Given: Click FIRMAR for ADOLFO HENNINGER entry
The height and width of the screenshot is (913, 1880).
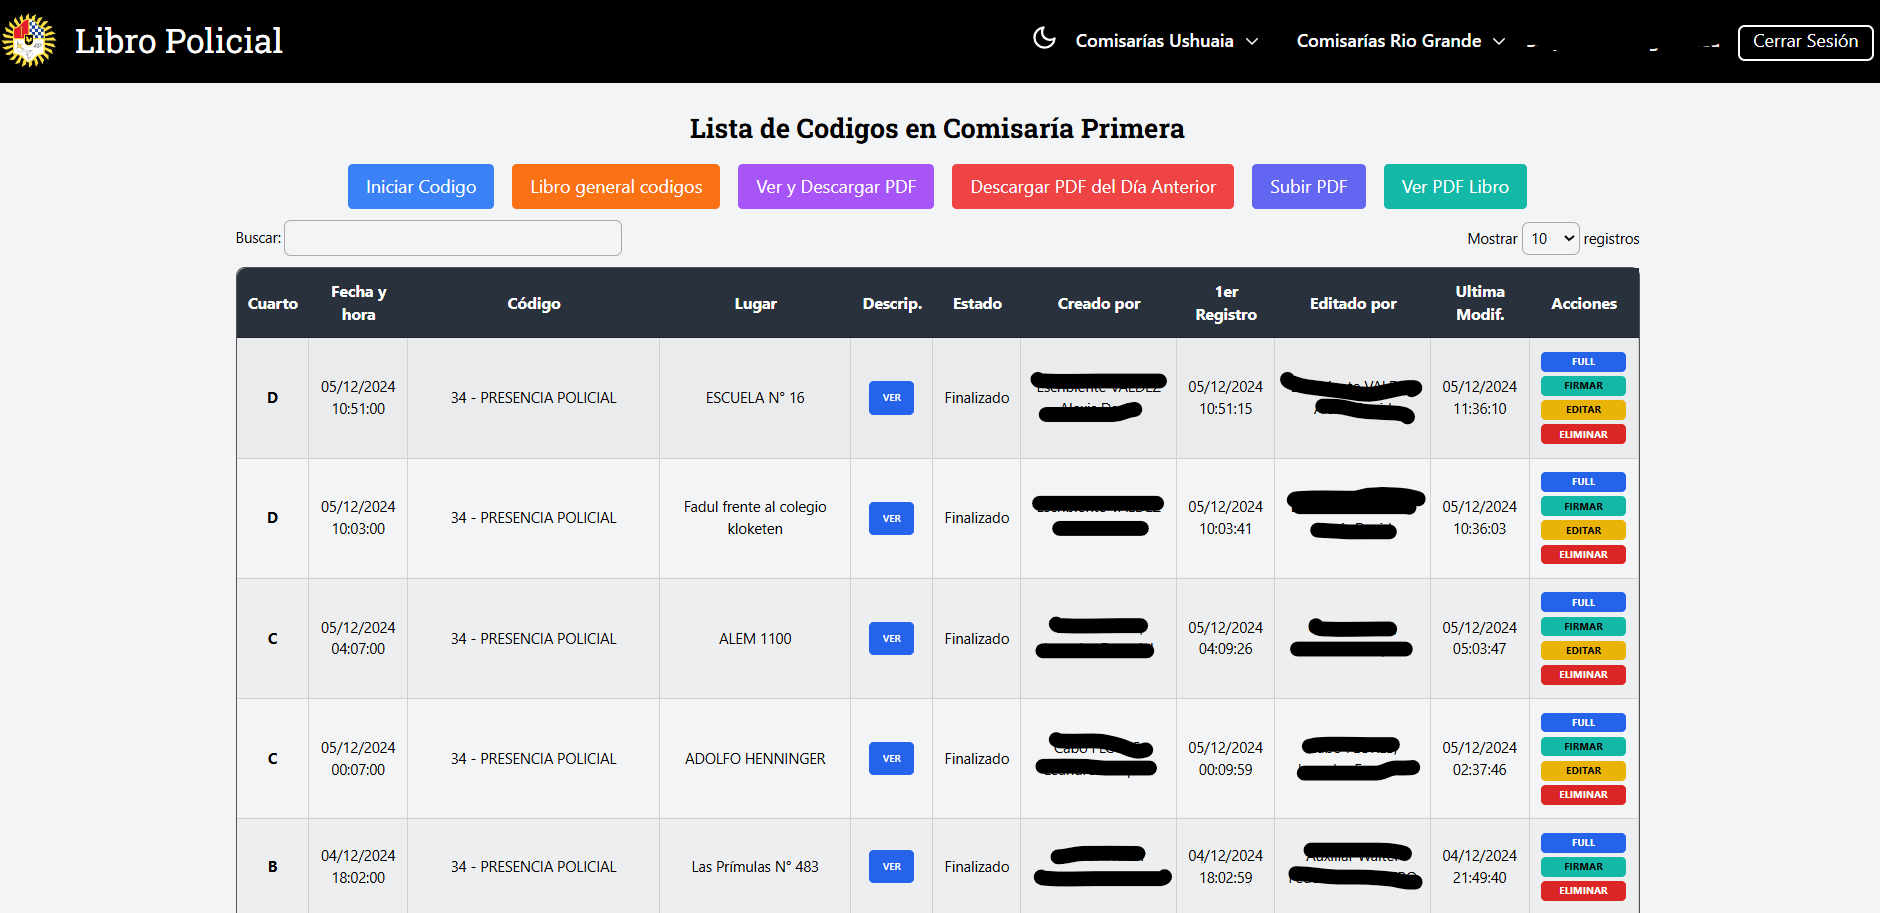Looking at the screenshot, I should click(x=1583, y=747).
